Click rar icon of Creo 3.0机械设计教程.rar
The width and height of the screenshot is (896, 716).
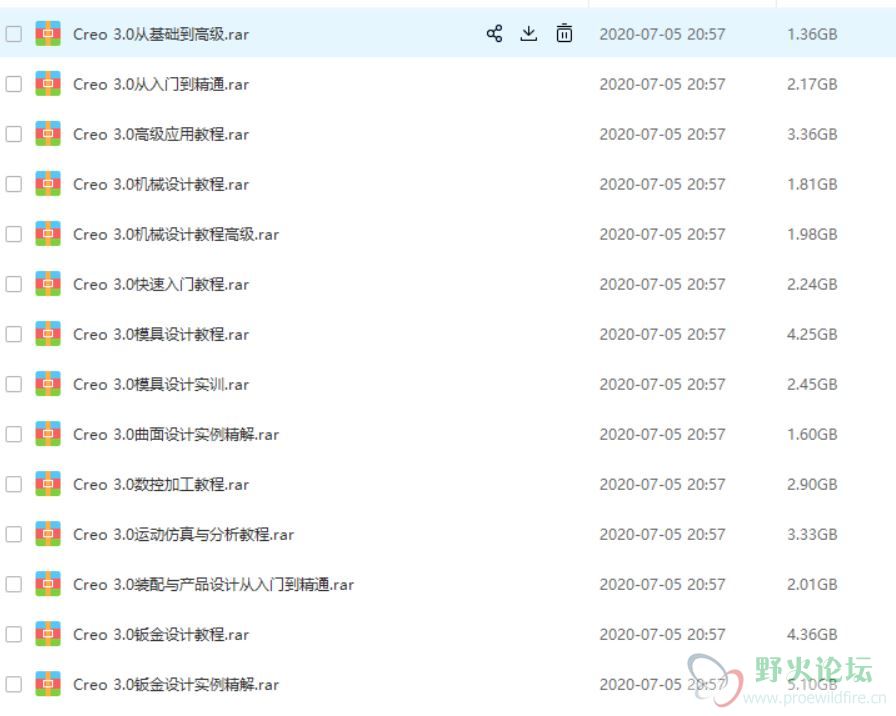[x=48, y=184]
